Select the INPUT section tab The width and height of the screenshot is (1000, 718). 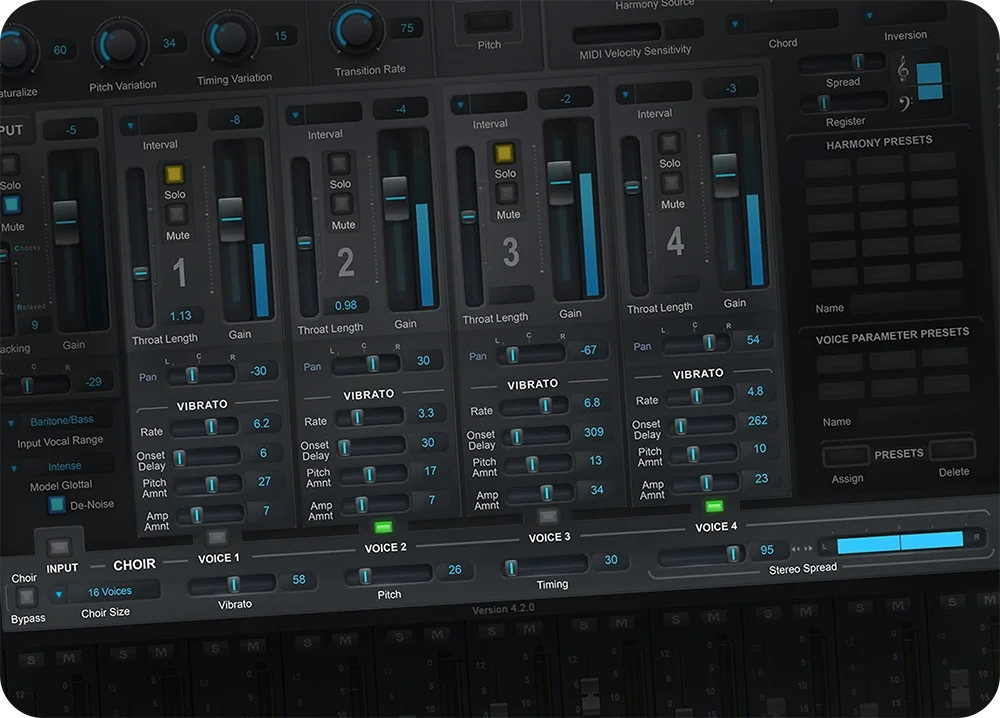point(62,568)
